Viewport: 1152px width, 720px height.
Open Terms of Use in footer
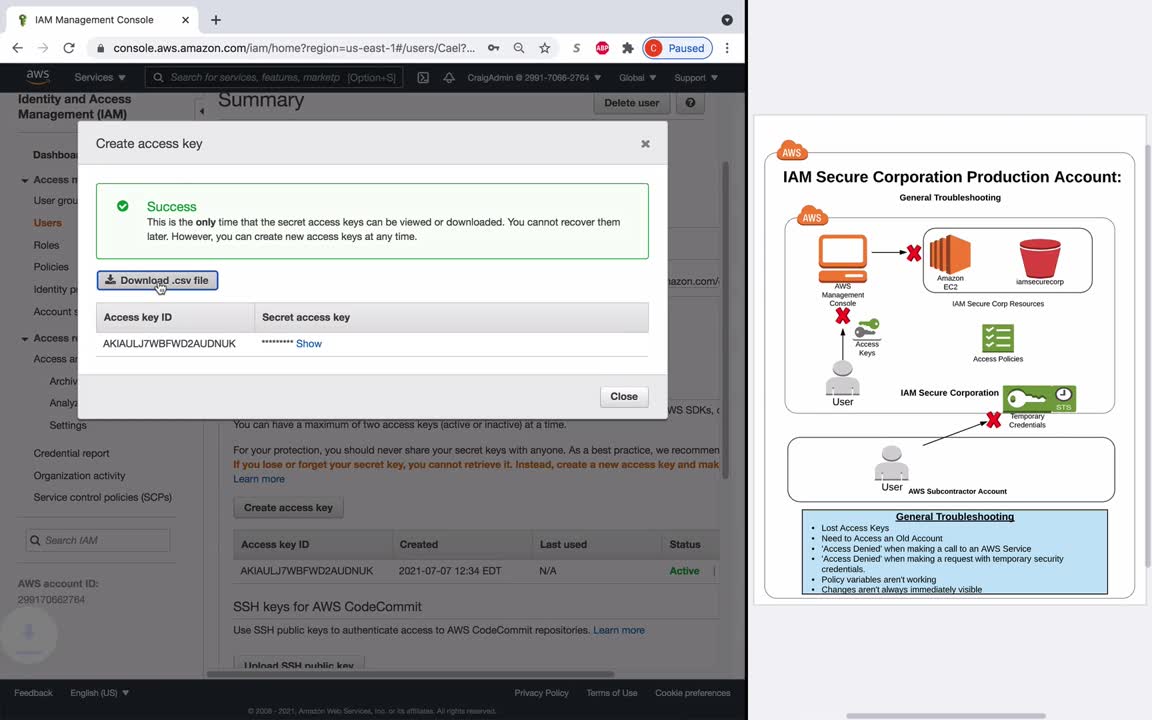(x=612, y=693)
